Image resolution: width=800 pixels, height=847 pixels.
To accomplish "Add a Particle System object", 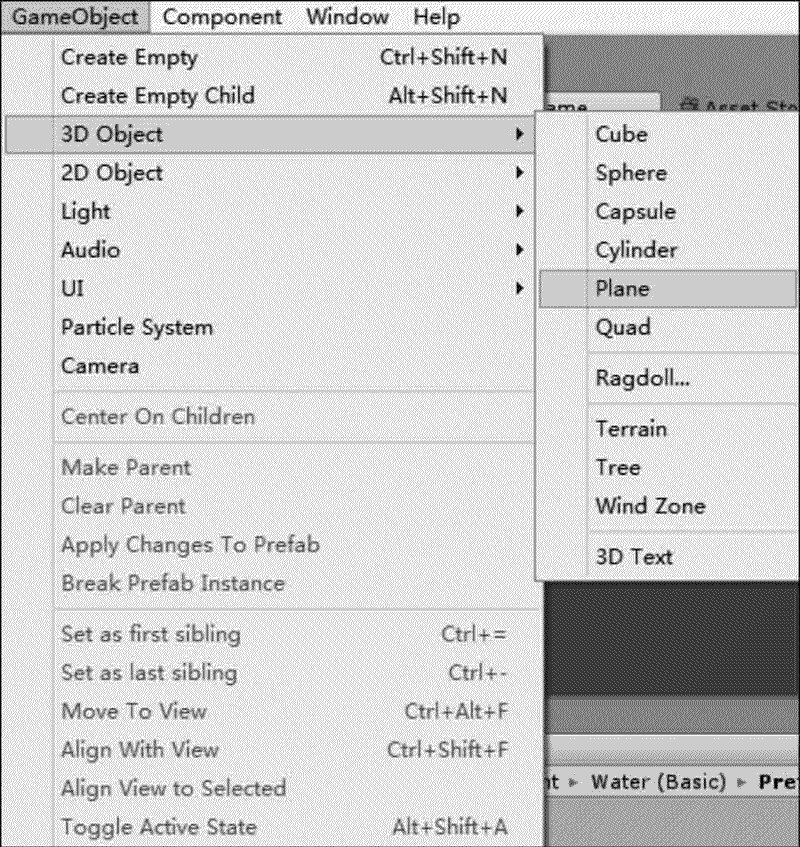I will pyautogui.click(x=137, y=327).
